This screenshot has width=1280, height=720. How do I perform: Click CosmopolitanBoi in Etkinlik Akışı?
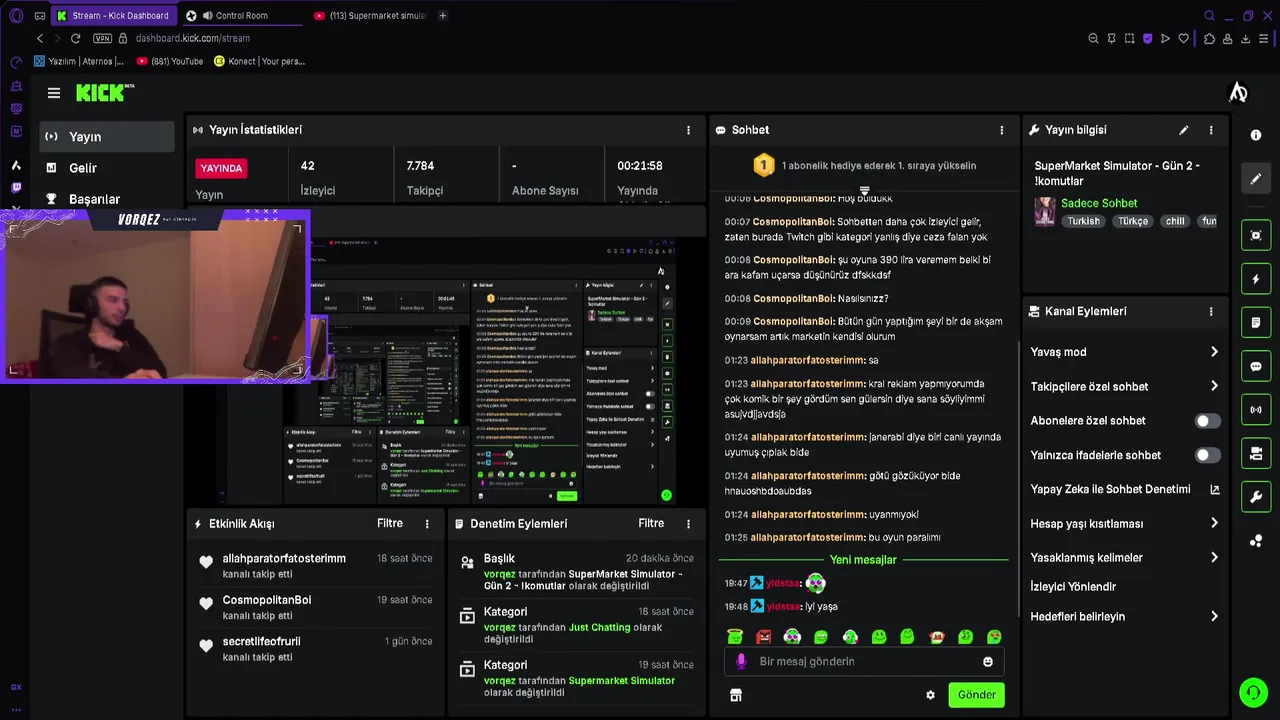(267, 600)
